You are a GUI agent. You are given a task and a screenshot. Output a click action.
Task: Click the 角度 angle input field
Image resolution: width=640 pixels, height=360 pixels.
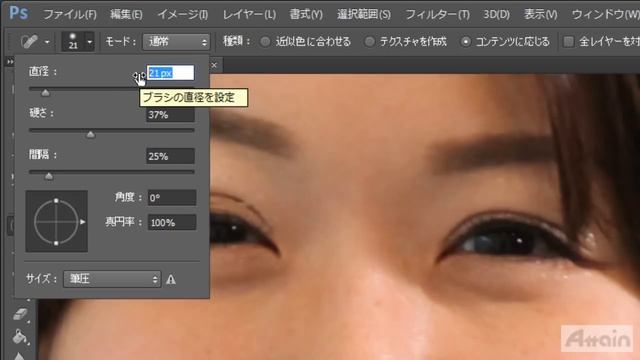171,198
